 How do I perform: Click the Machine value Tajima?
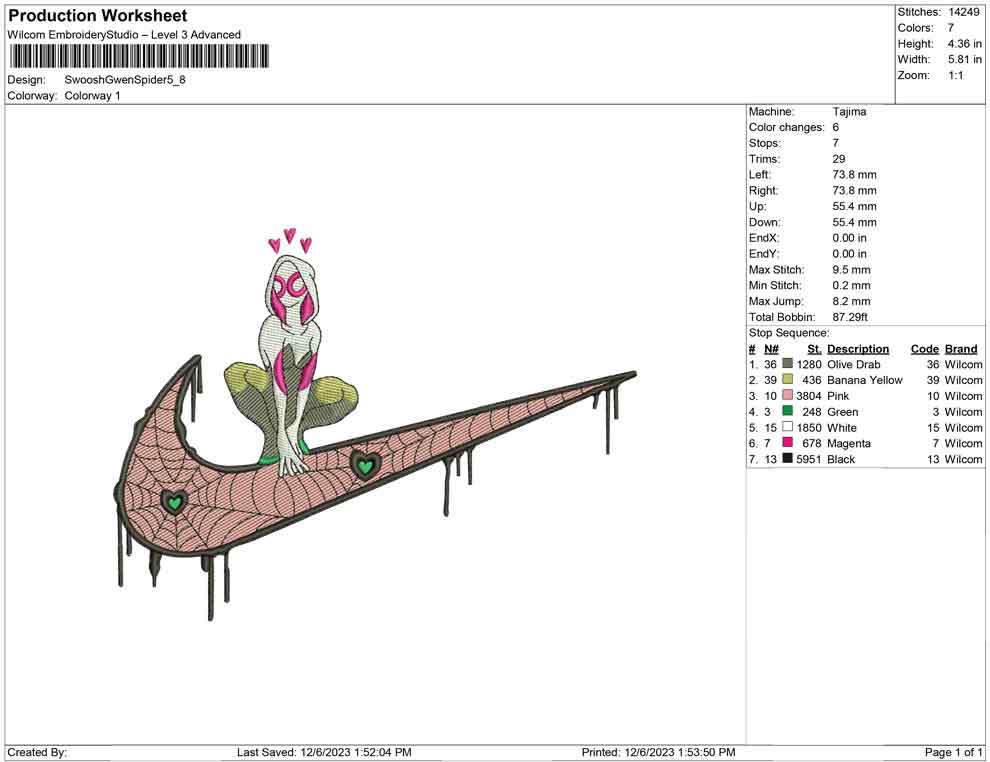click(849, 112)
